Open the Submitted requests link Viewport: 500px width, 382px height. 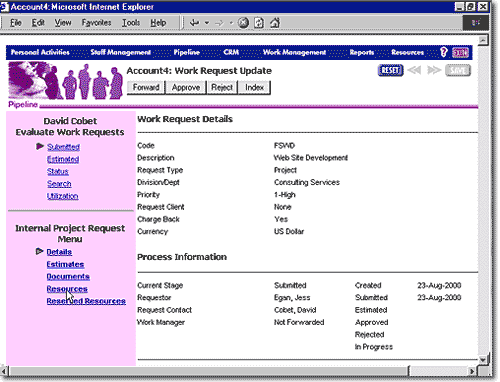tap(63, 147)
